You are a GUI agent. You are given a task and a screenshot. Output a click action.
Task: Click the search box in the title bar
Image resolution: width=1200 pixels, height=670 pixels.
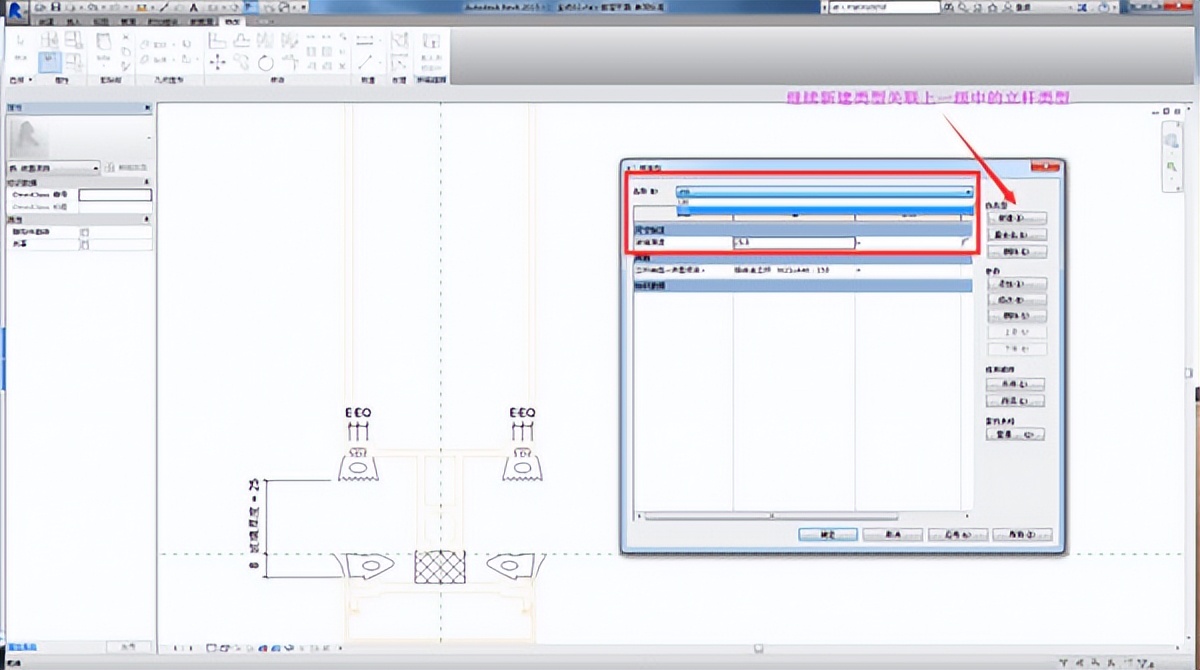click(883, 7)
